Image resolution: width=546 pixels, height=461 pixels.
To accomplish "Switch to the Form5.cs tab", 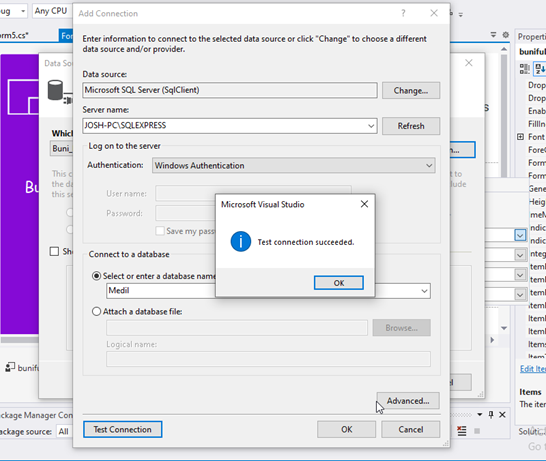I will pyautogui.click(x=14, y=35).
